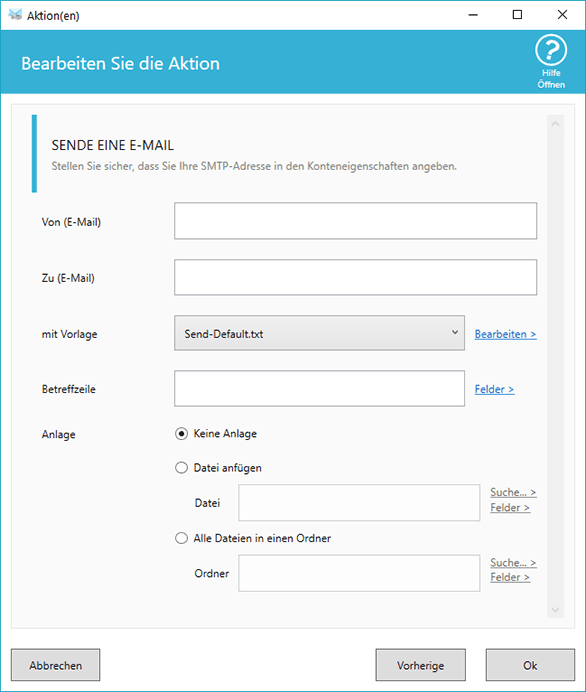Screen dimensions: 586x692
Task: Open the mit Vorlage dropdown
Action: tap(319, 333)
